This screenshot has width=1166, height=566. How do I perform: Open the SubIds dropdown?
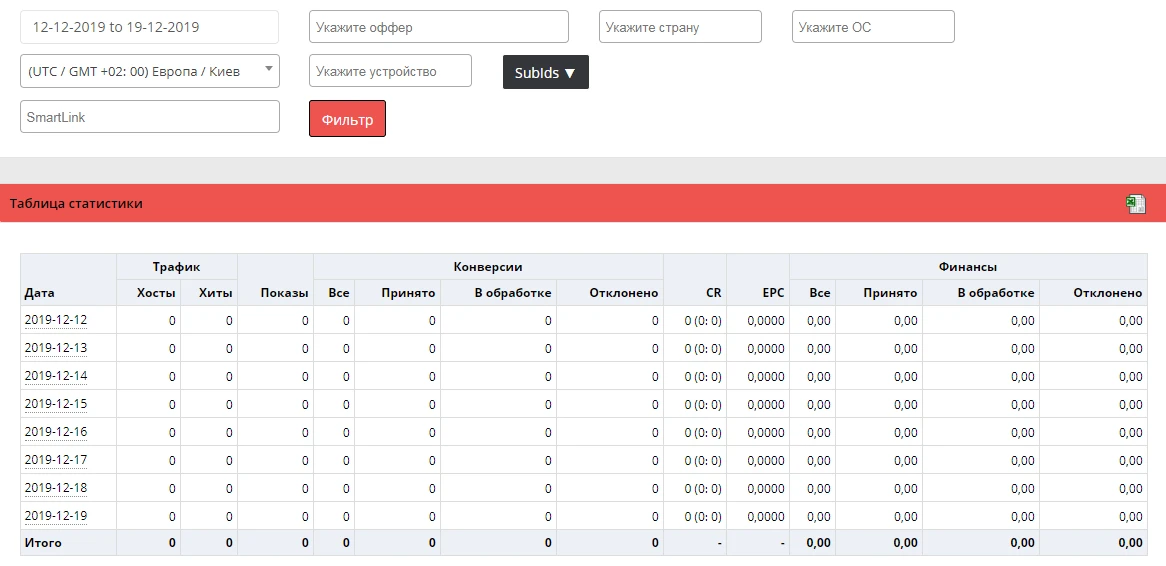point(546,72)
